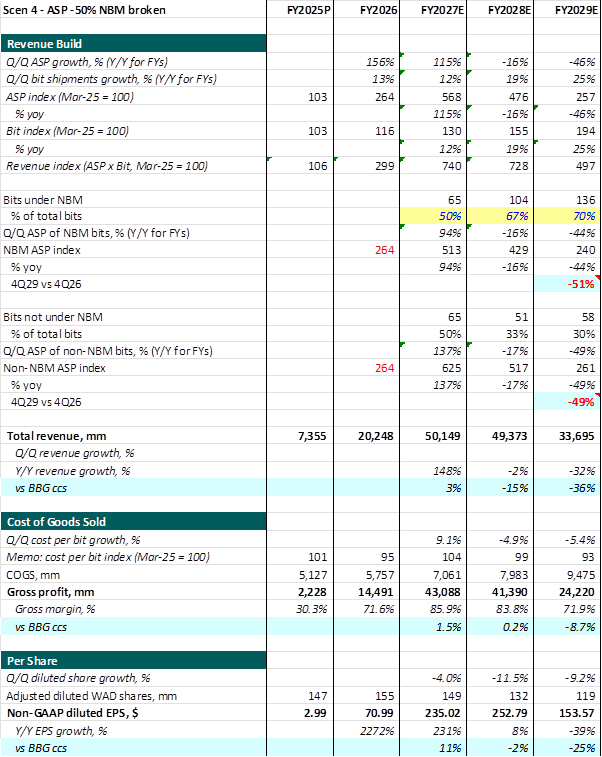Screen dimensions: 602x757
Task: Select yellow cell showing 67% of total bits
Action: pos(500,216)
